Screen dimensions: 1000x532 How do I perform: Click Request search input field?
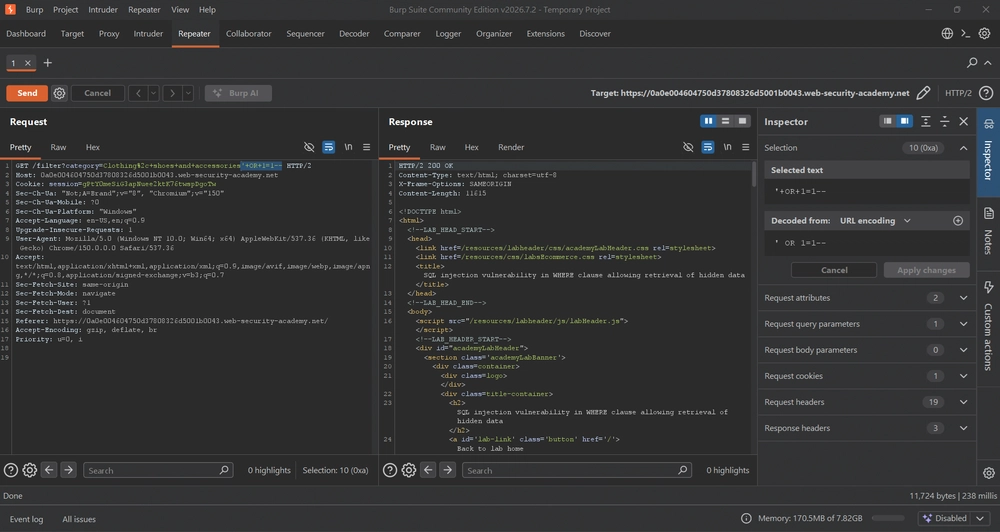click(158, 471)
